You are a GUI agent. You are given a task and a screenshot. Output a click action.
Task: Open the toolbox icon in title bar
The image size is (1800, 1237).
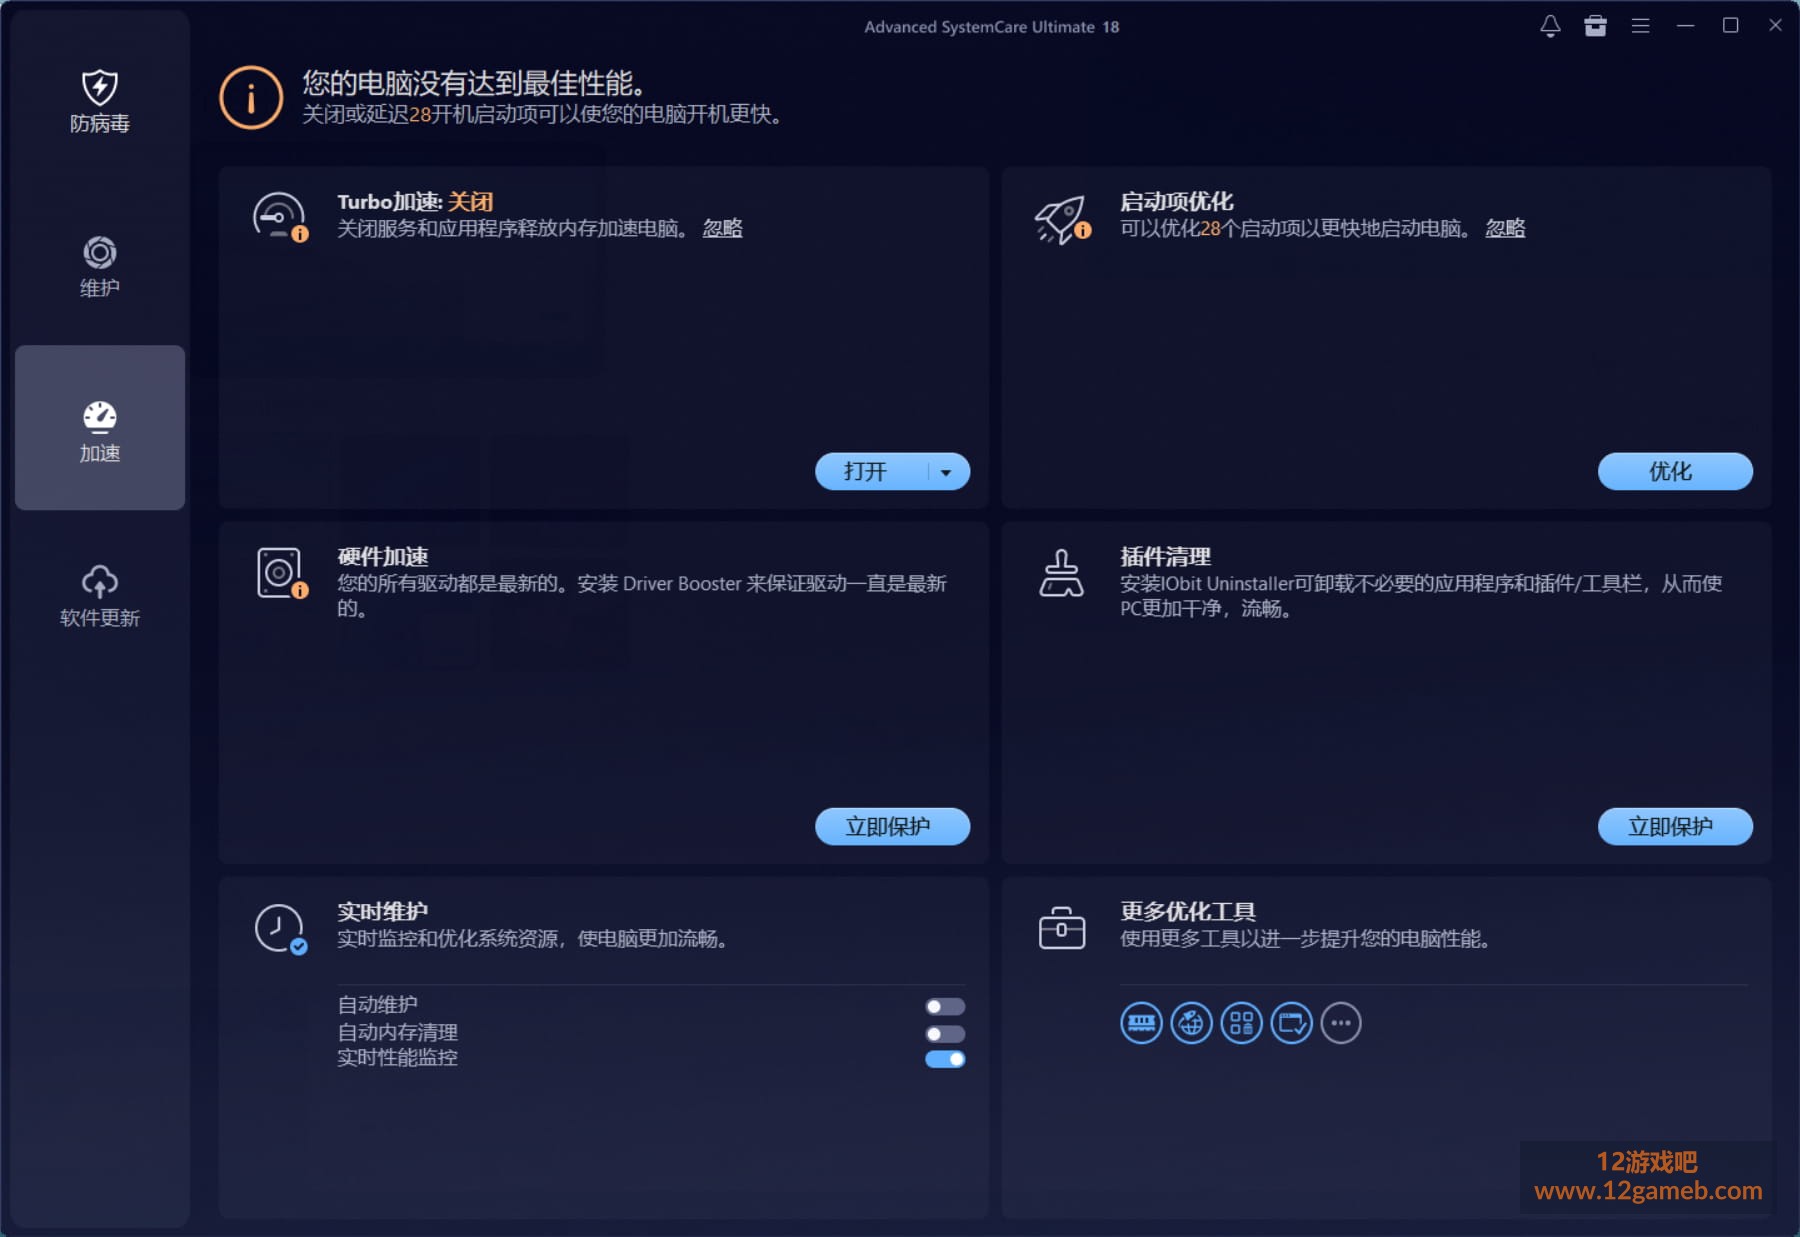1595,26
